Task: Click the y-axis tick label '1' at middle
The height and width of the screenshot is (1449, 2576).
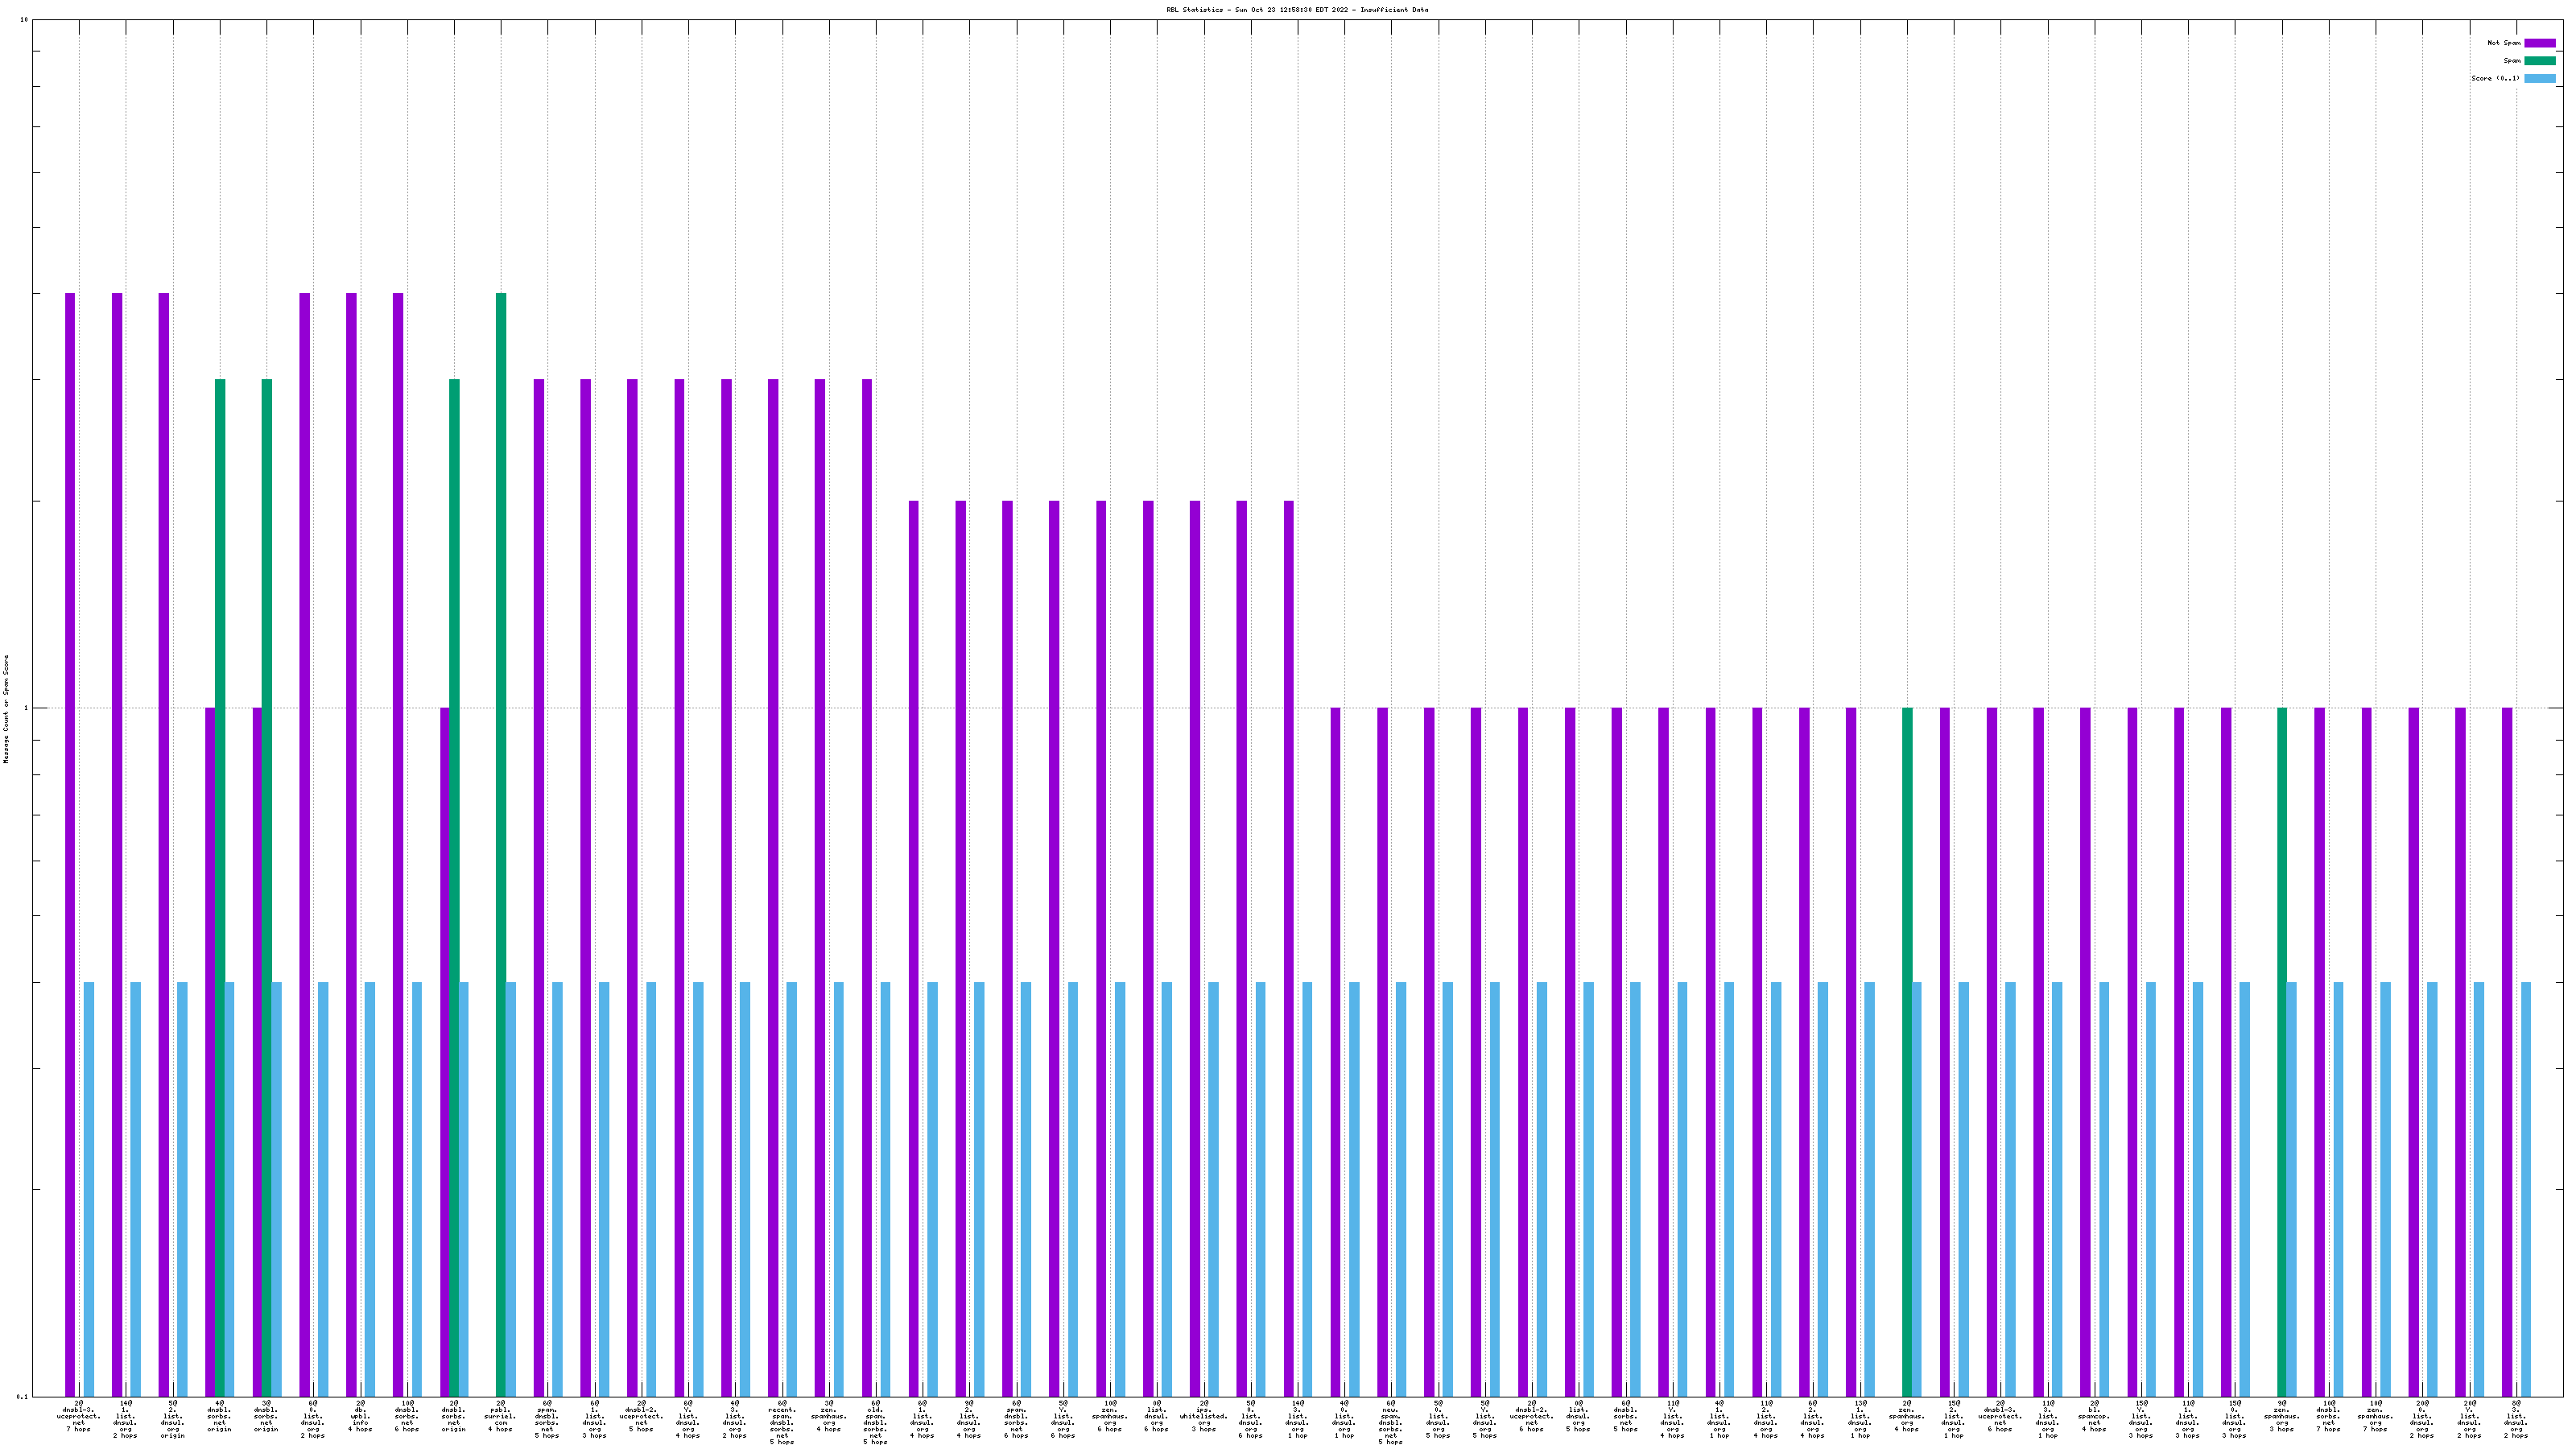Action: click(x=26, y=709)
